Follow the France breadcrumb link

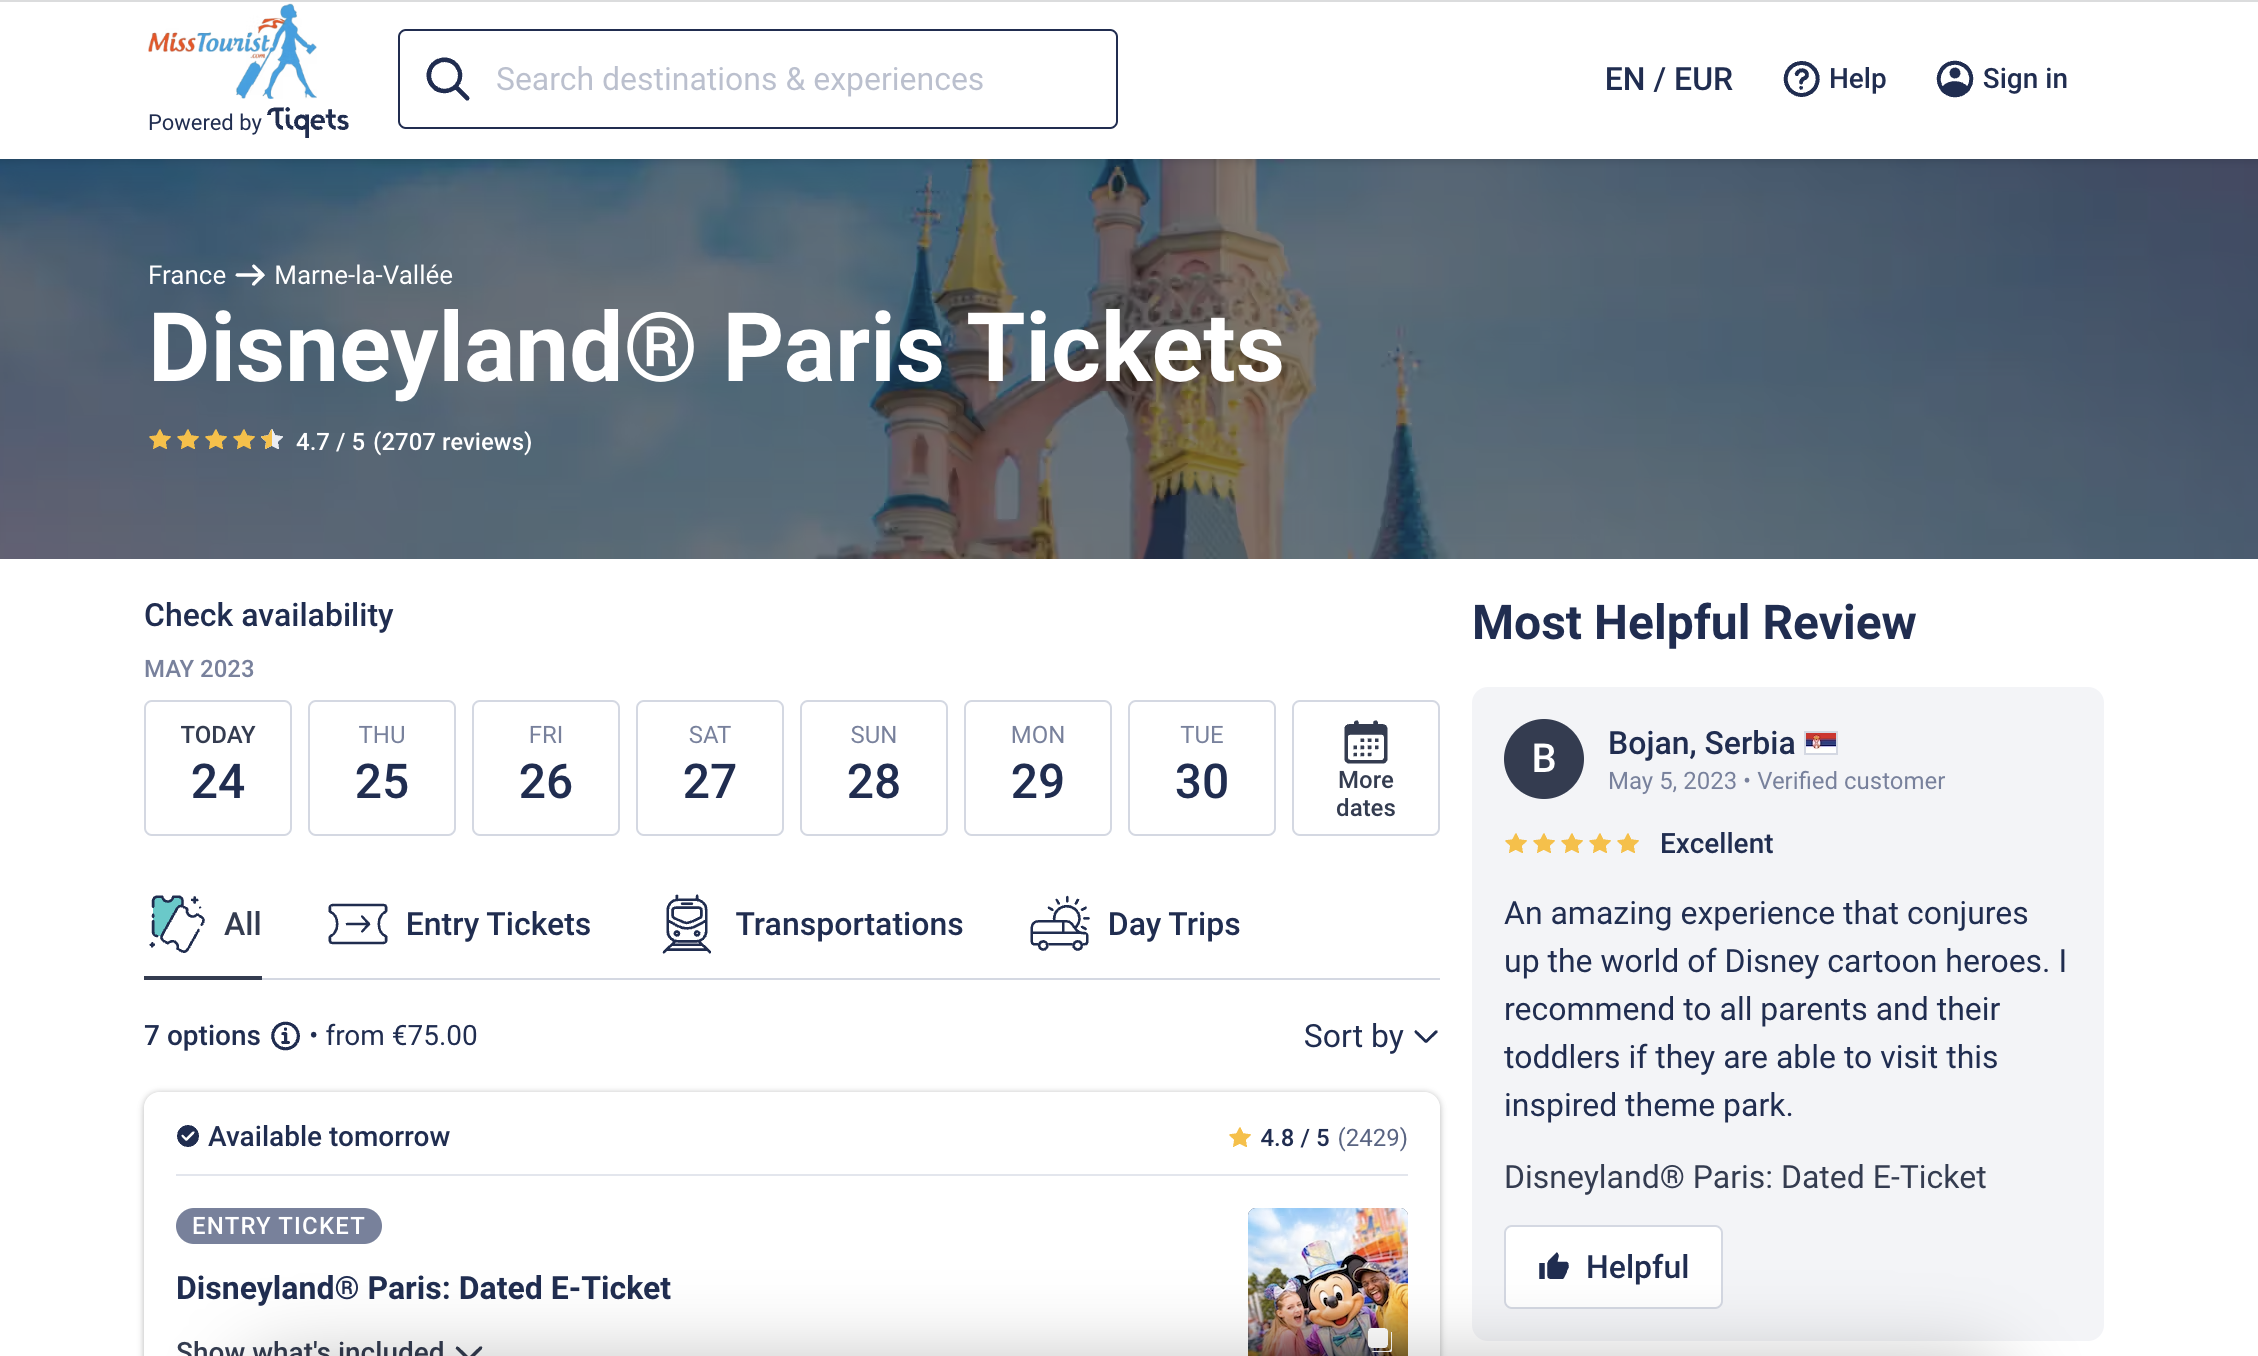[x=187, y=275]
